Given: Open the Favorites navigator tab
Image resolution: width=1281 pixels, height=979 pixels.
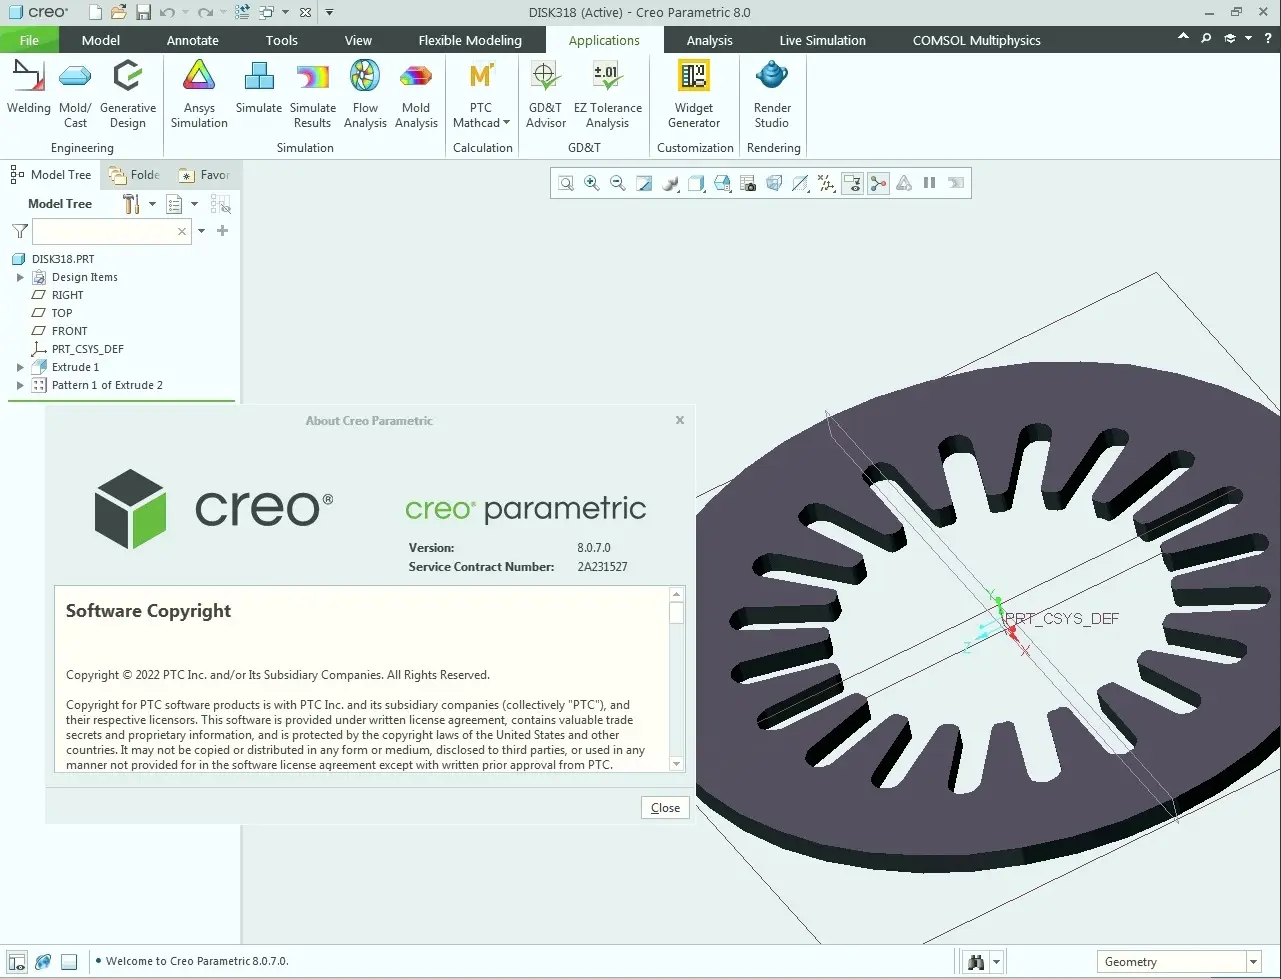Looking at the screenshot, I should click(x=204, y=175).
